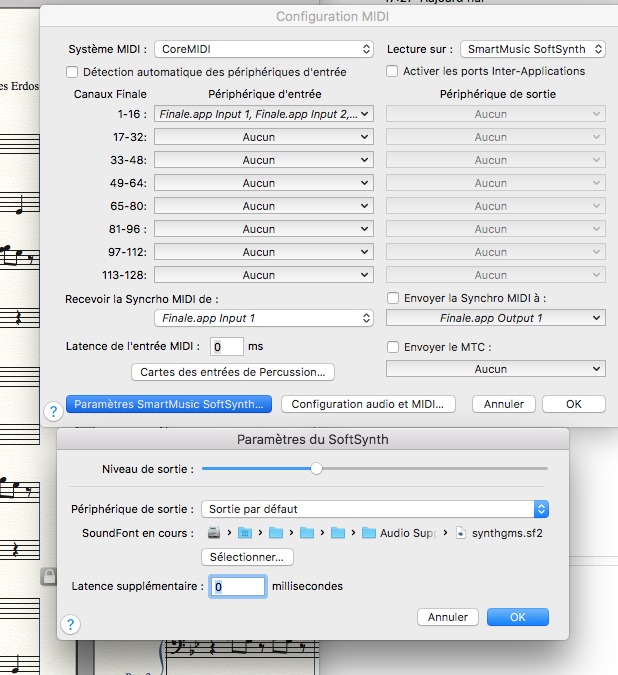The image size is (618, 675).
Task: Open Recevoir la Synchro MIDI input dropdown
Action: pyautogui.click(x=264, y=318)
